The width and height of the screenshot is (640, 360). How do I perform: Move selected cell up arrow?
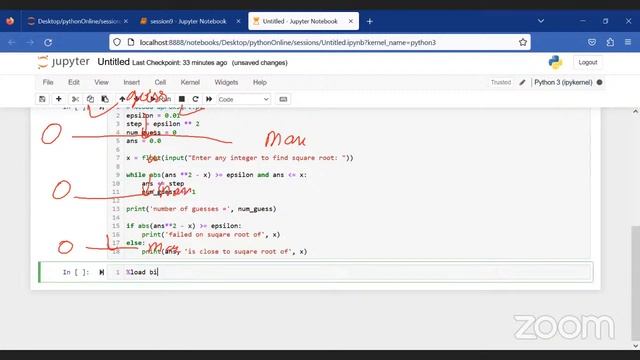122,99
